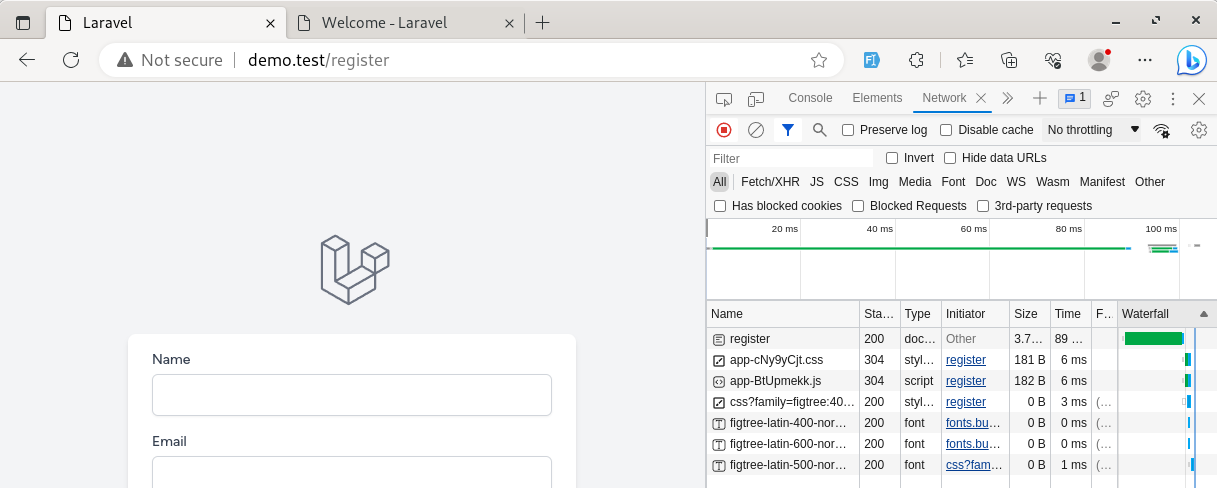This screenshot has width=1217, height=488.
Task: Open the browser Settings and more menu
Action: 1145,60
